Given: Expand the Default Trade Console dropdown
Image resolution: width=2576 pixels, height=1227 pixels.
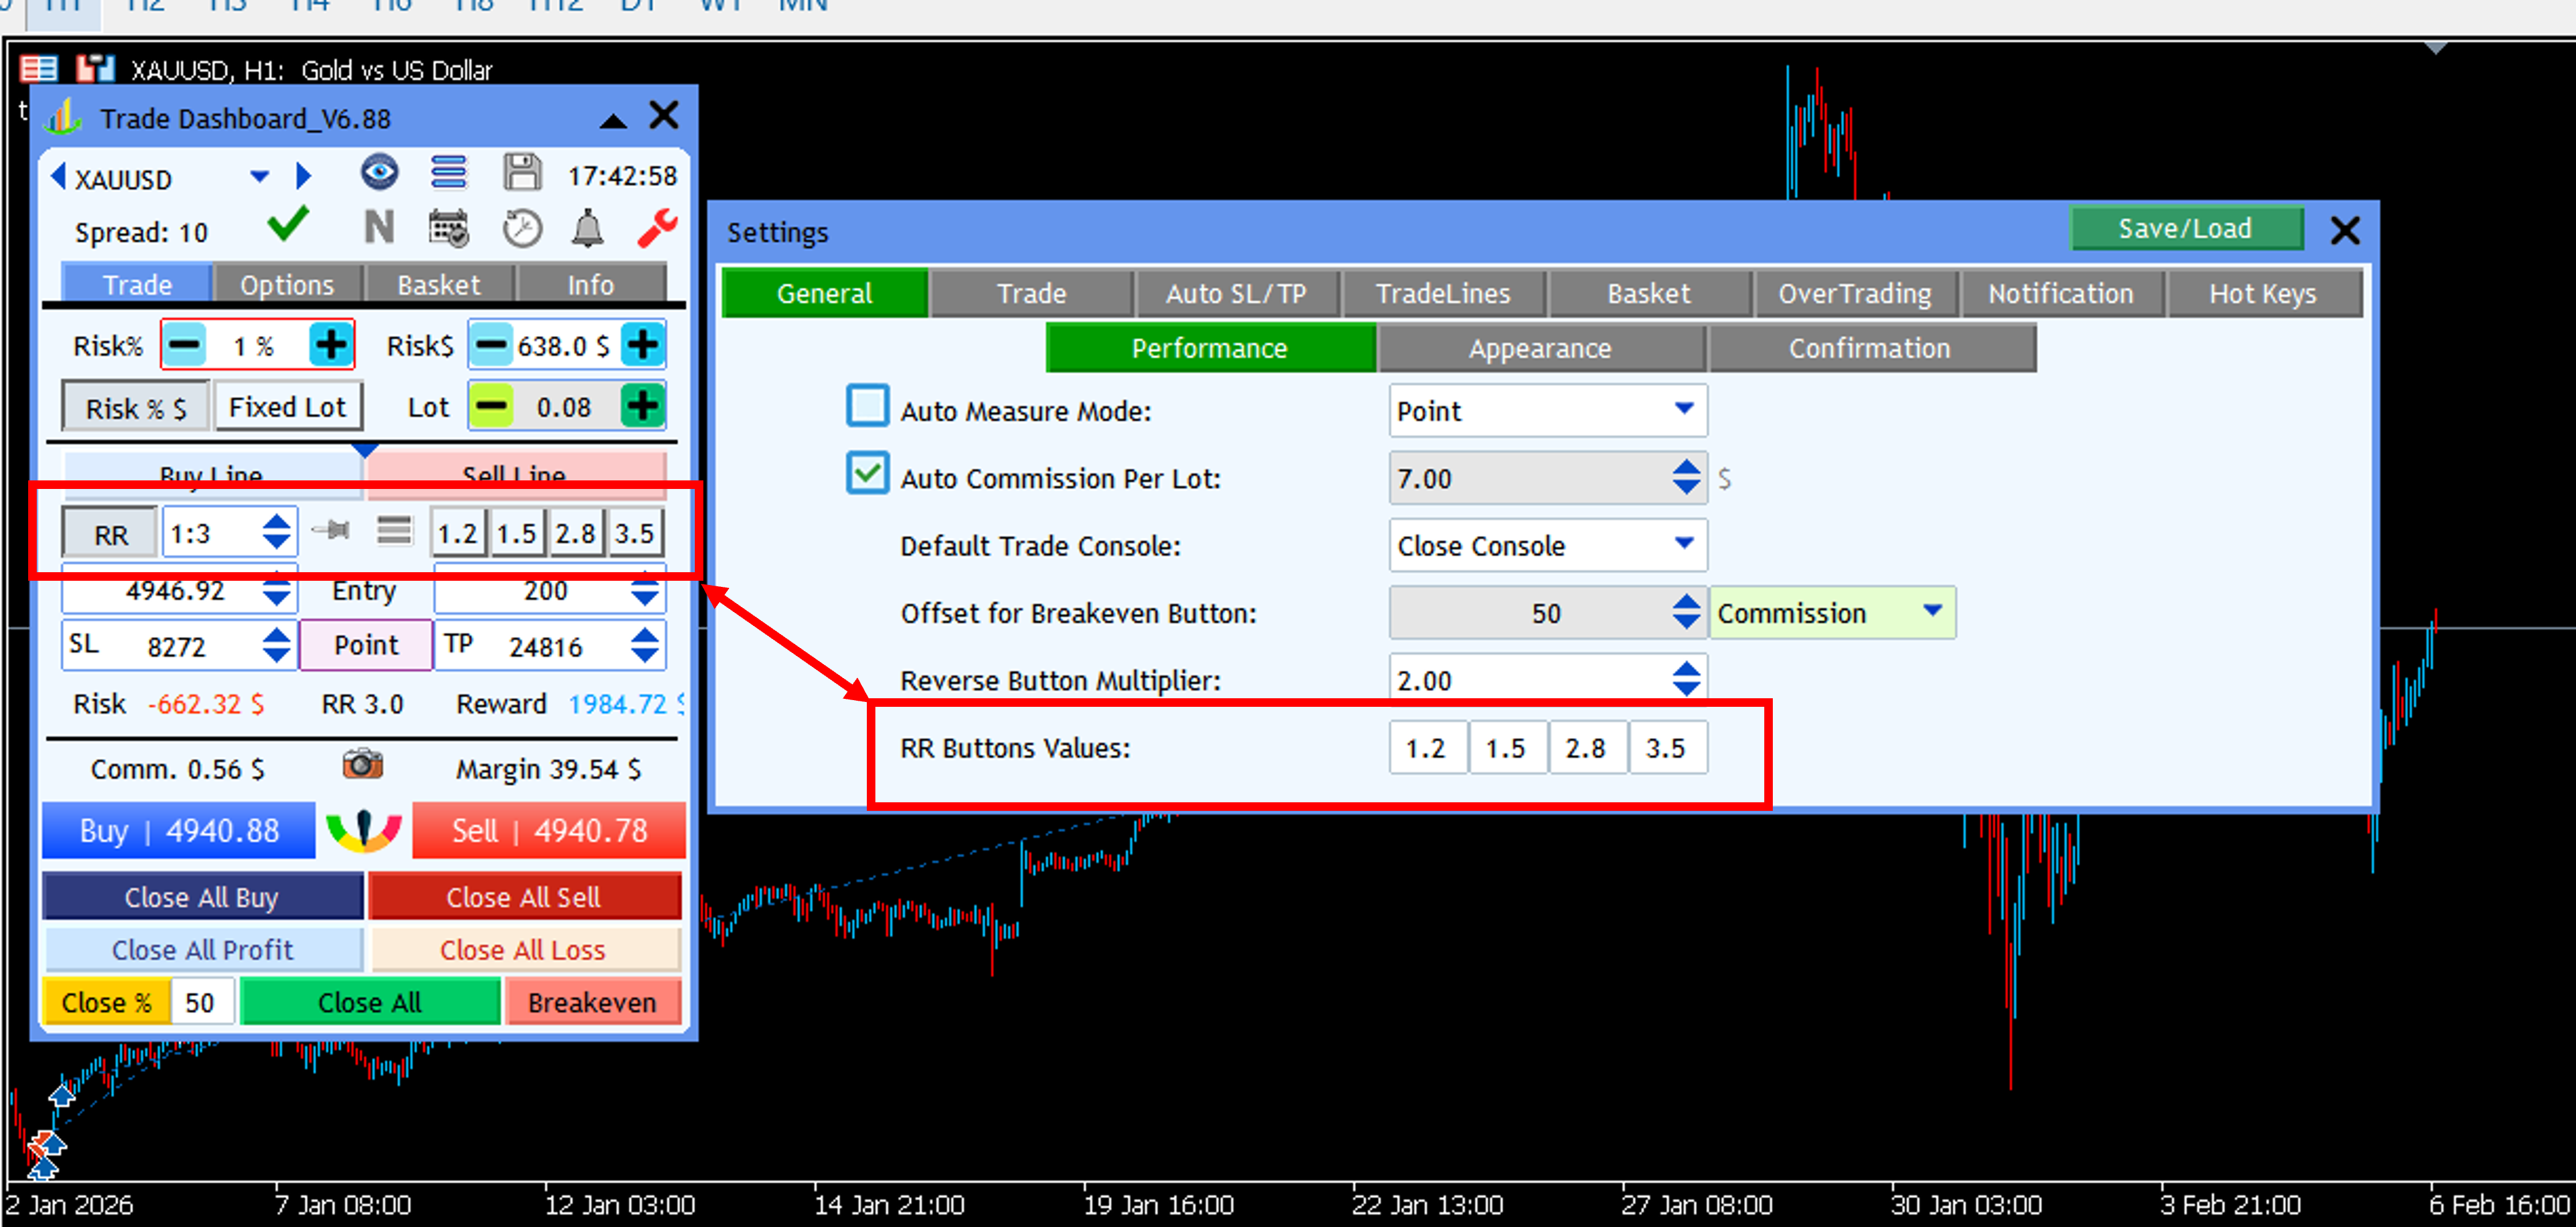Looking at the screenshot, I should tap(1683, 544).
